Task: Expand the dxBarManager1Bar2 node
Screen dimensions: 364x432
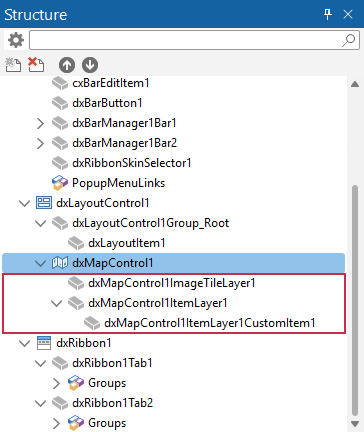Action: click(x=40, y=143)
